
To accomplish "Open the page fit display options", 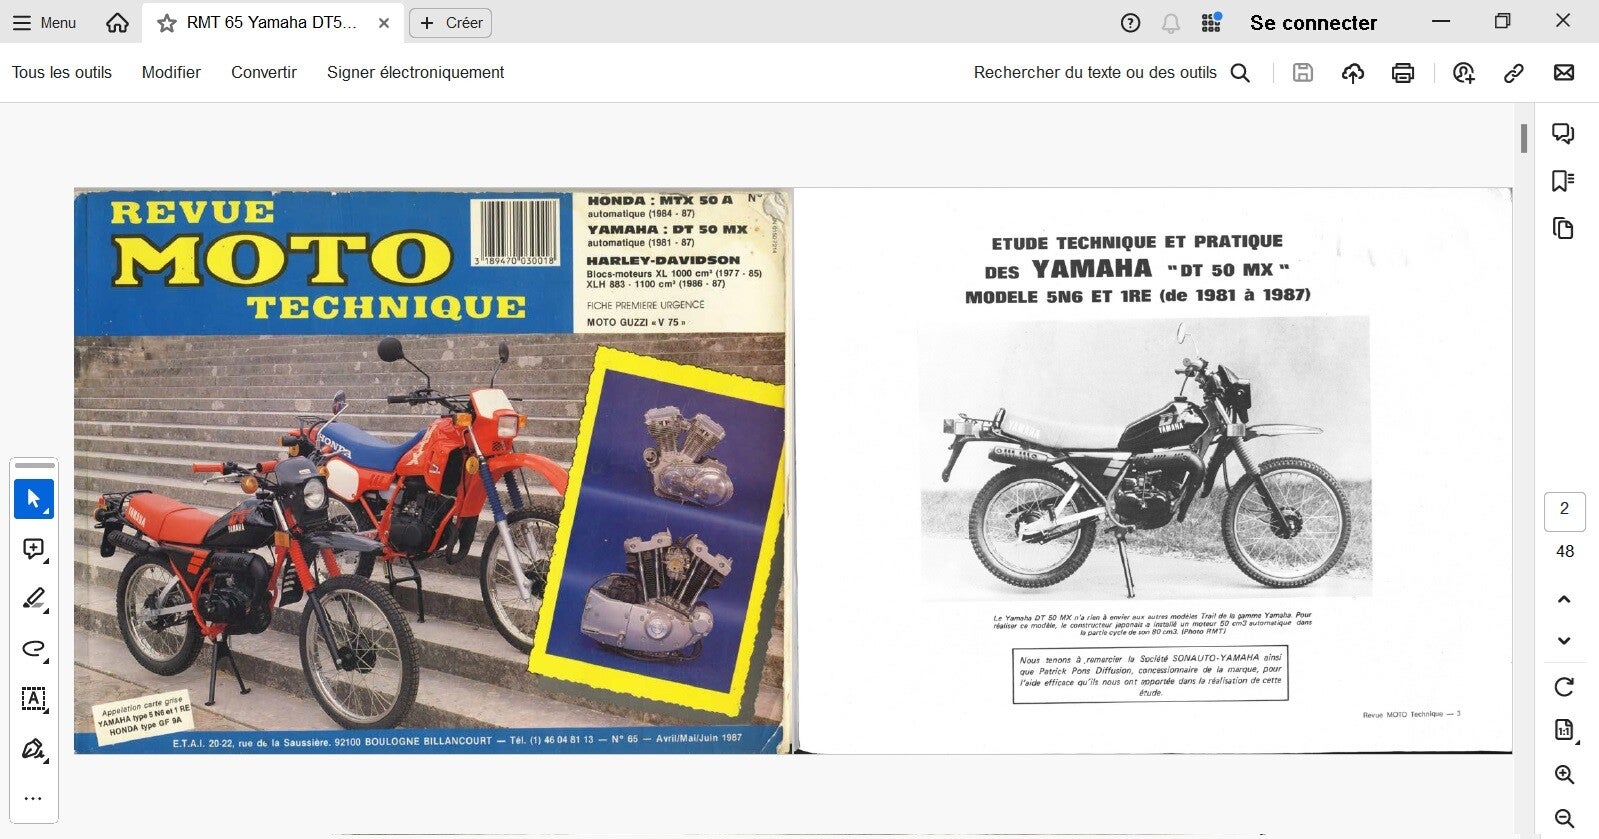I will (1565, 730).
